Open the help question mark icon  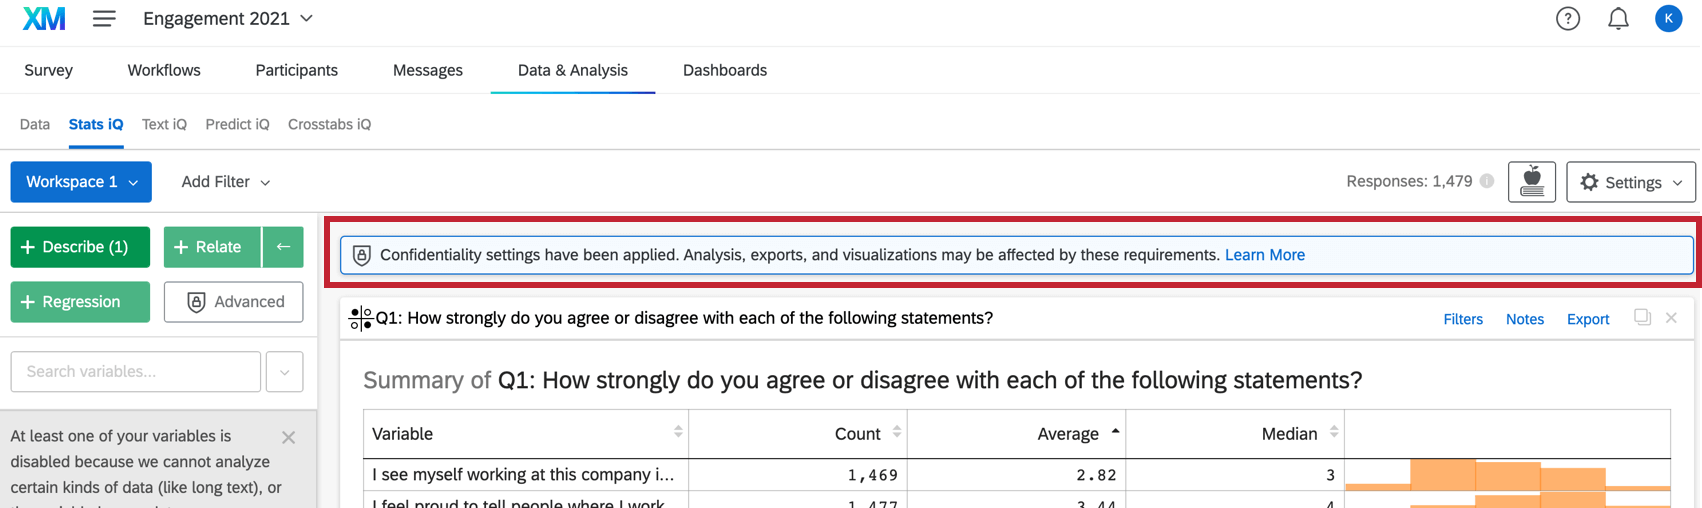(1567, 19)
